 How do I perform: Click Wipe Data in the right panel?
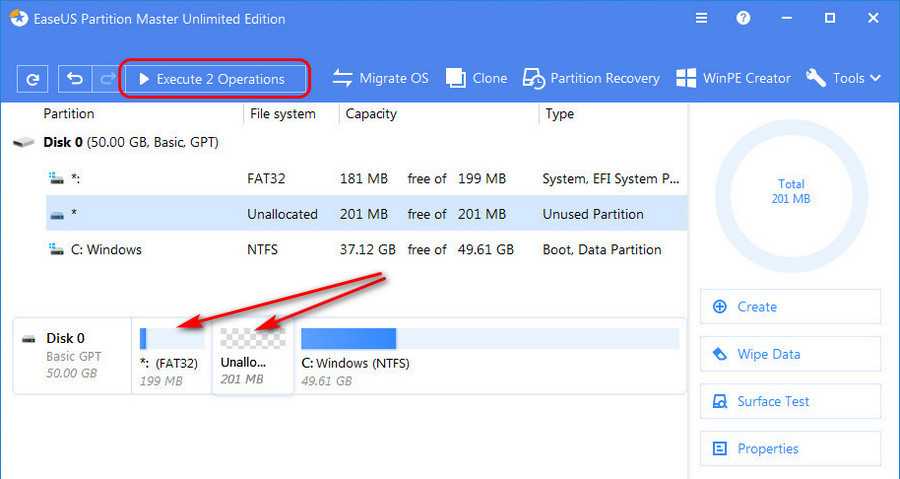pos(790,354)
